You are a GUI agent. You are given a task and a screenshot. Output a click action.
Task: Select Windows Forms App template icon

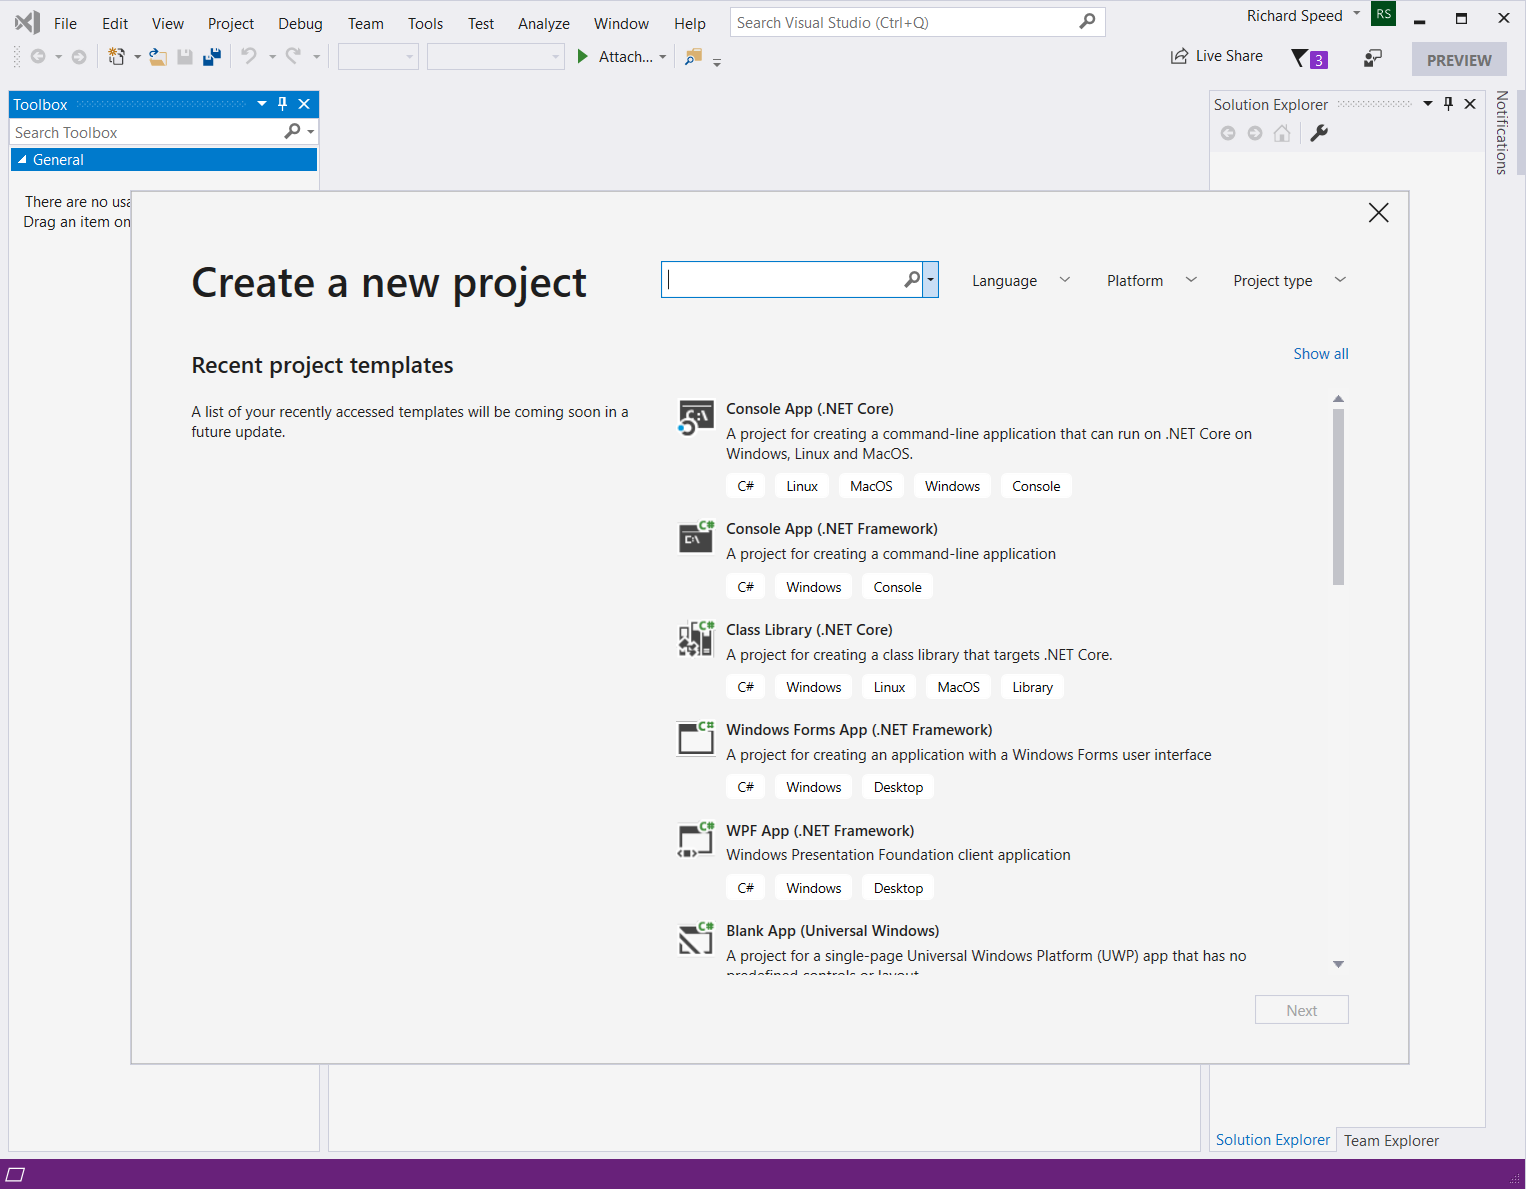(696, 738)
